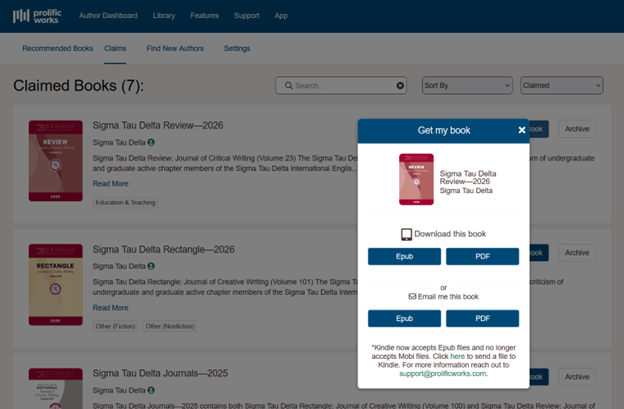Clear the search field with X icon
Viewport: 624px width, 409px height.
[400, 86]
